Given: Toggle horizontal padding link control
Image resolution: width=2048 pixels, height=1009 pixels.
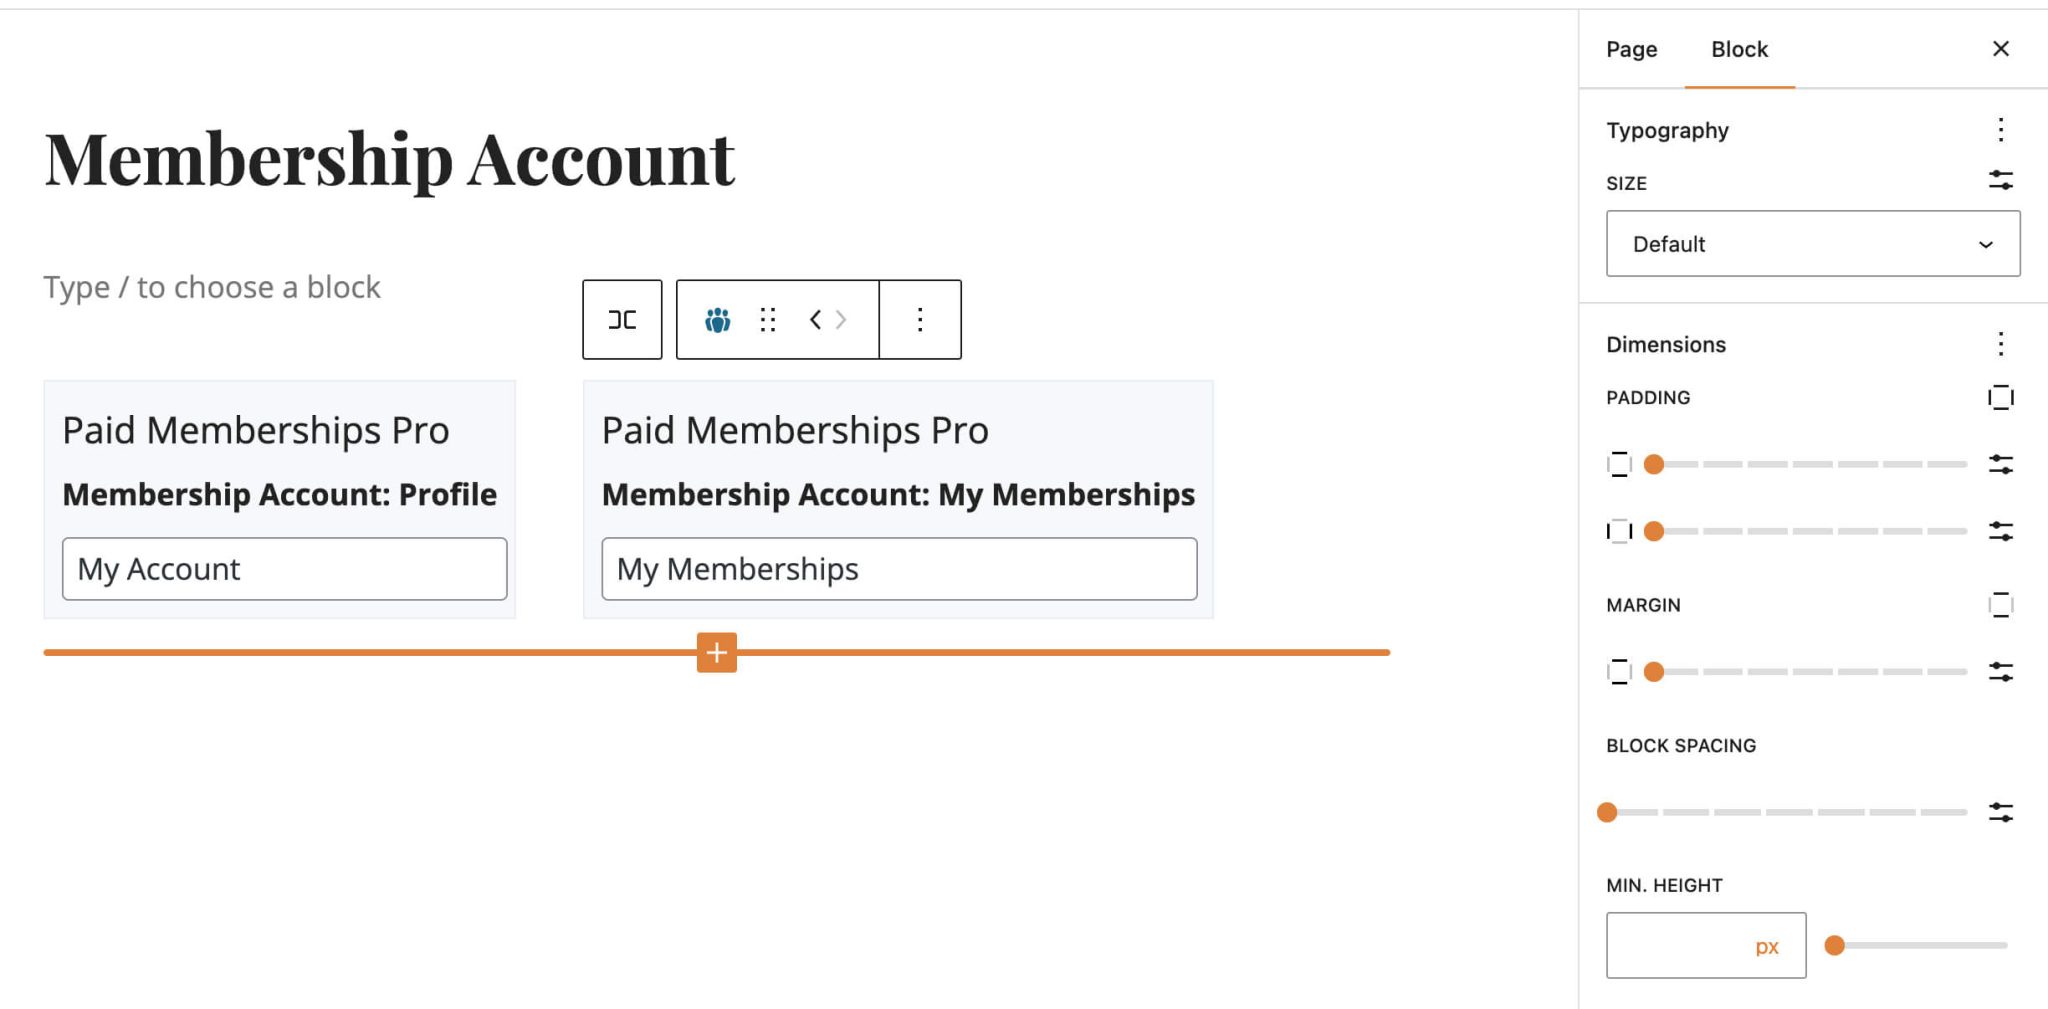Looking at the screenshot, I should coord(1620,531).
